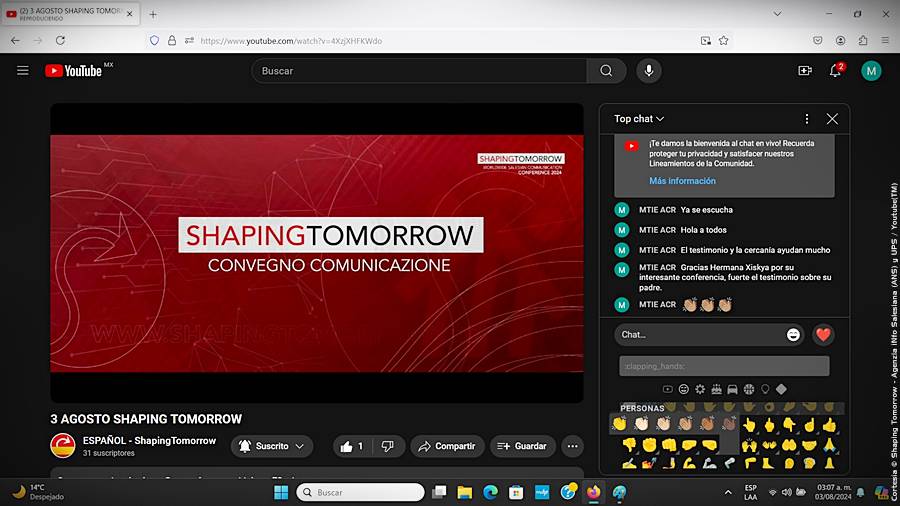The image size is (900, 506).
Task: Pick the darkest skin tone clapping hands
Action: 729,424
